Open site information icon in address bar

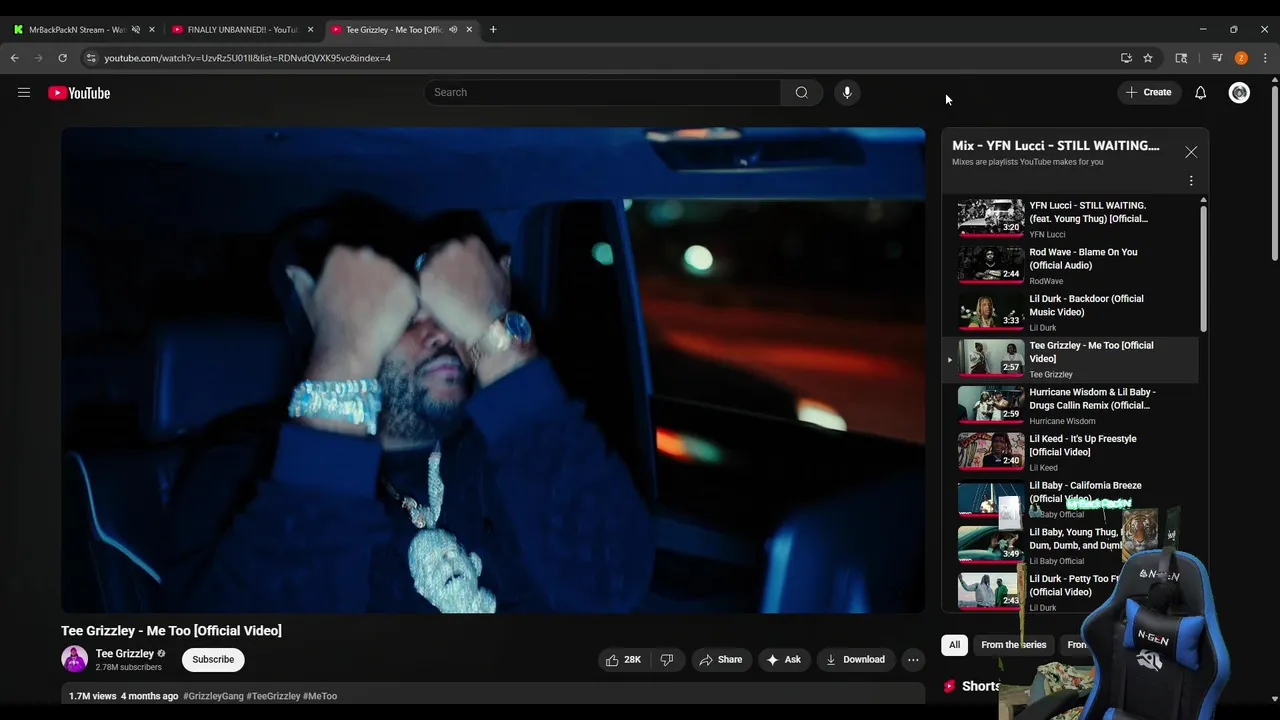pos(91,58)
